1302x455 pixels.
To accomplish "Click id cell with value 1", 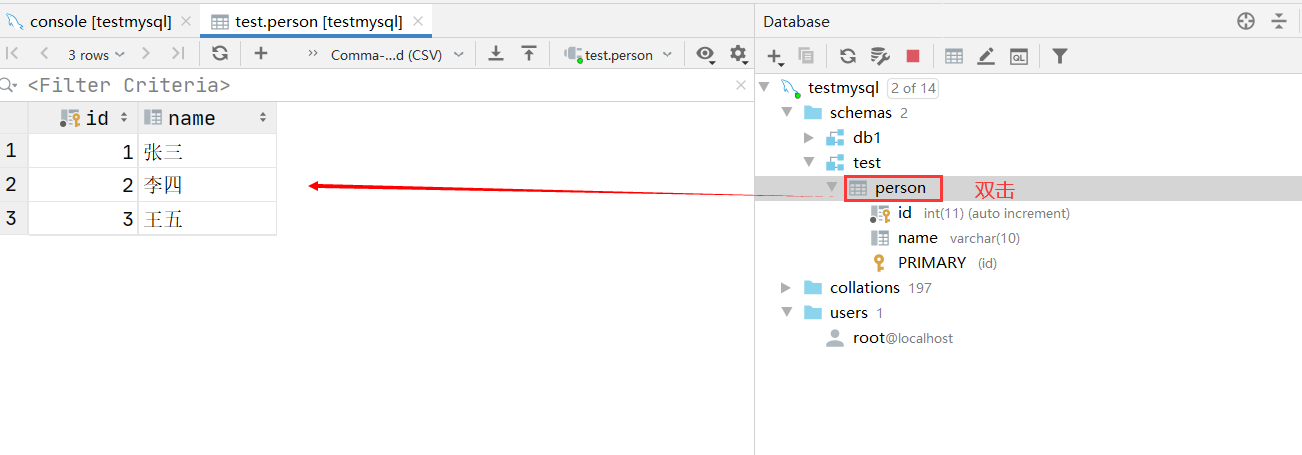I will (84, 152).
